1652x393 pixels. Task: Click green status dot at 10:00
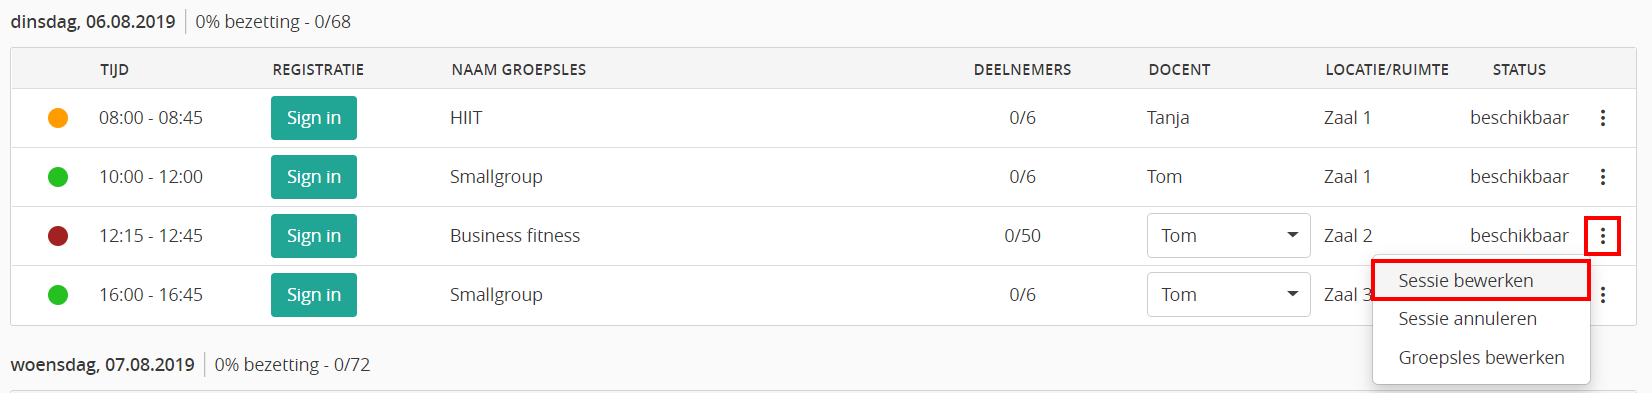tap(58, 177)
